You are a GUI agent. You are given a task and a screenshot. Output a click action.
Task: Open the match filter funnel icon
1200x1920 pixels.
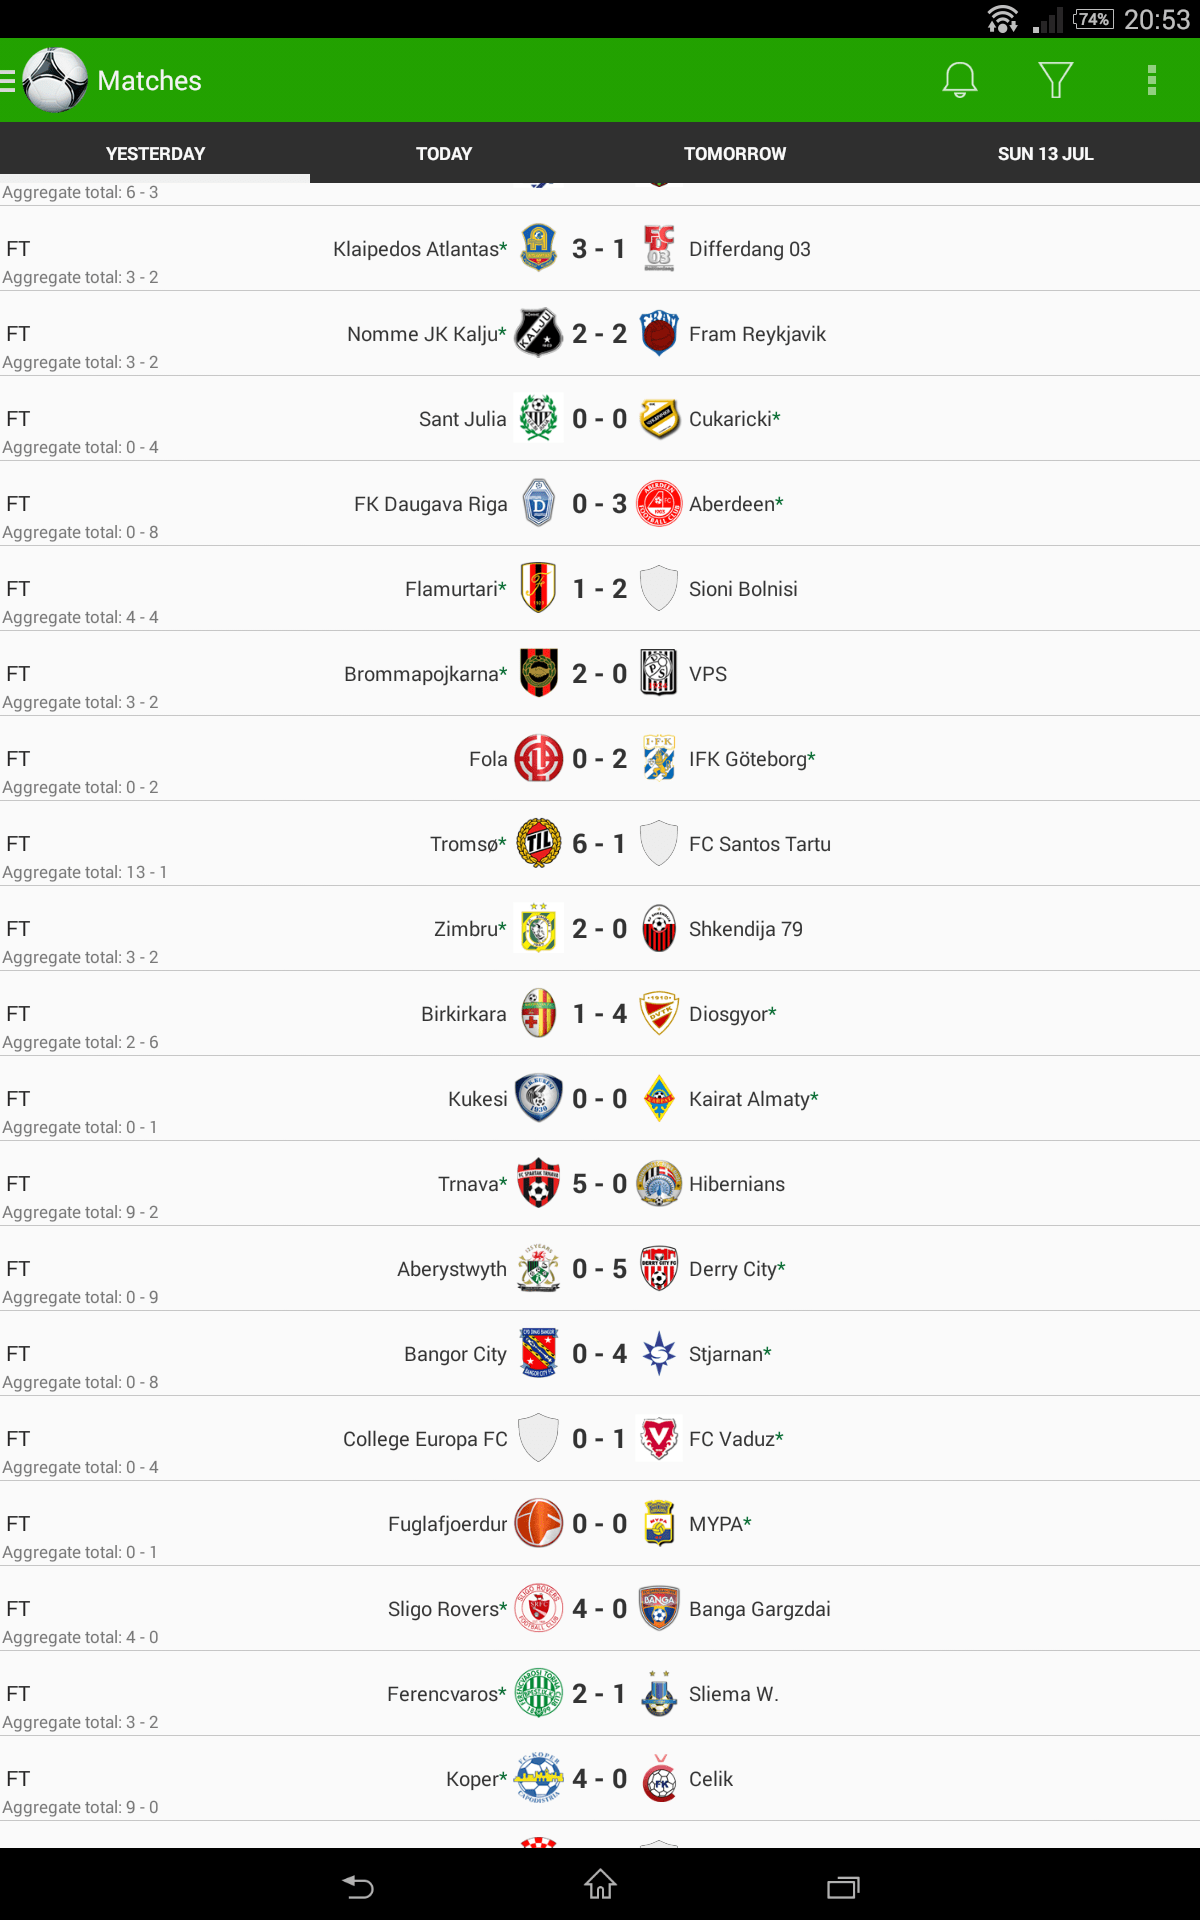tap(1055, 80)
